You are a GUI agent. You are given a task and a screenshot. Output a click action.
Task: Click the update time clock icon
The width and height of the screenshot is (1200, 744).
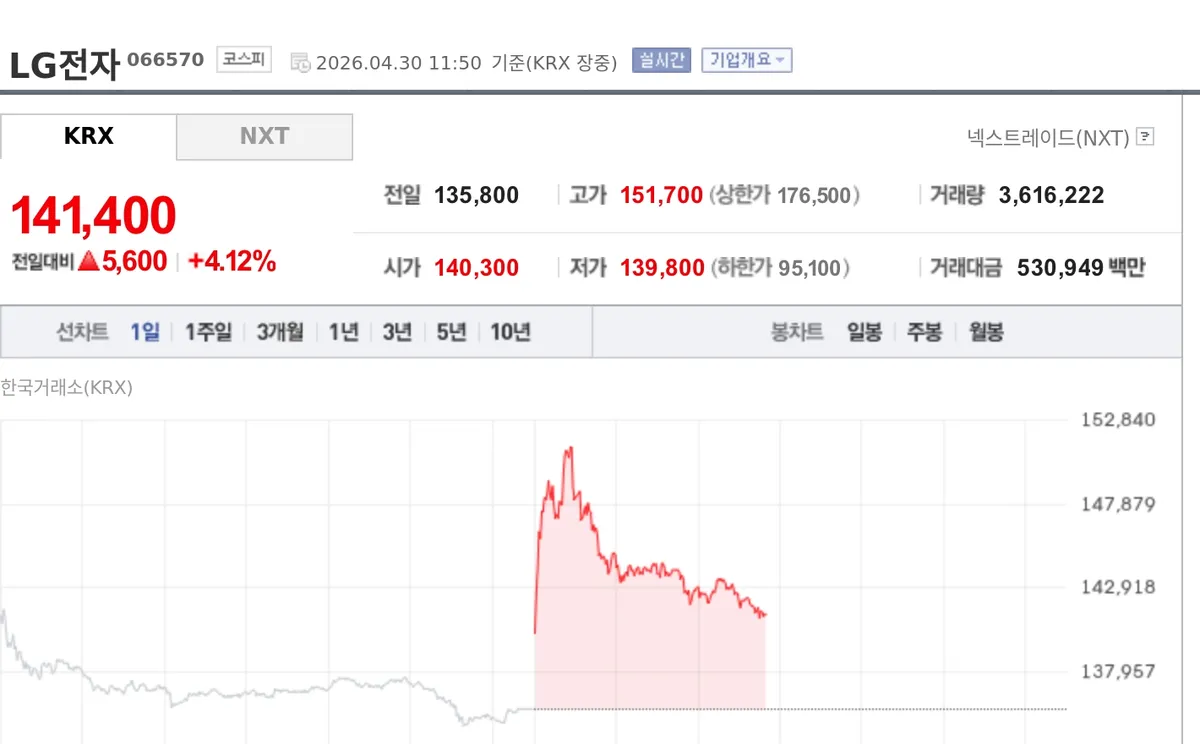pyautogui.click(x=299, y=61)
